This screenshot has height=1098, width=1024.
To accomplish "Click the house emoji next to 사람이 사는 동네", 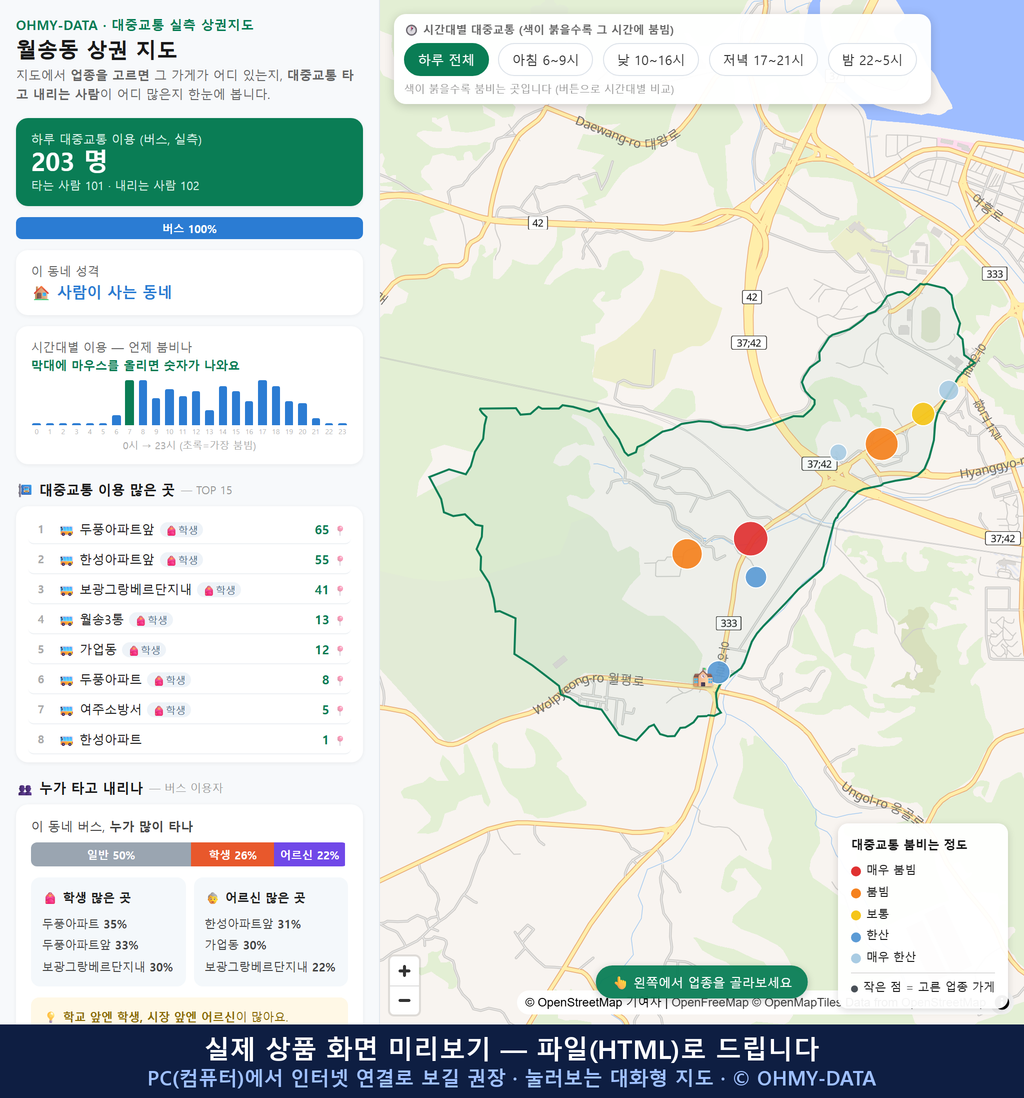I will (41, 293).
